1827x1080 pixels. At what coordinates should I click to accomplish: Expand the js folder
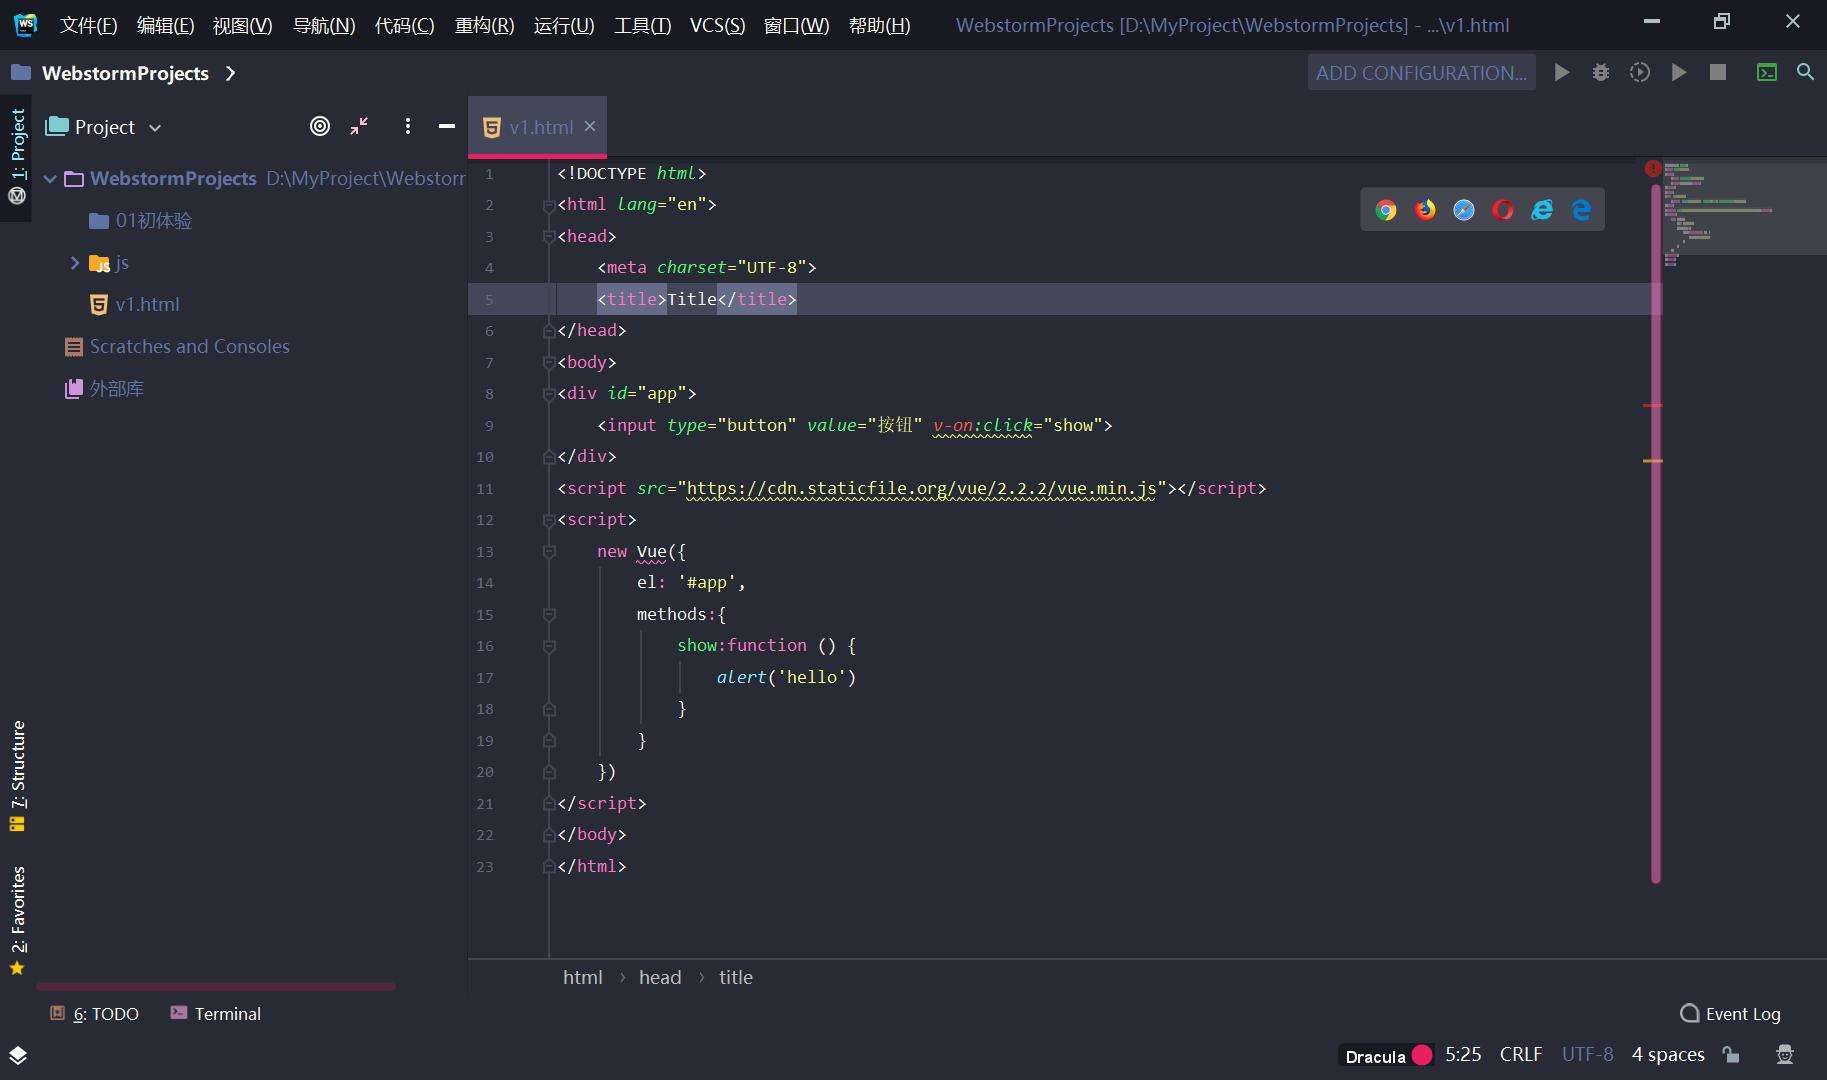pyautogui.click(x=75, y=263)
